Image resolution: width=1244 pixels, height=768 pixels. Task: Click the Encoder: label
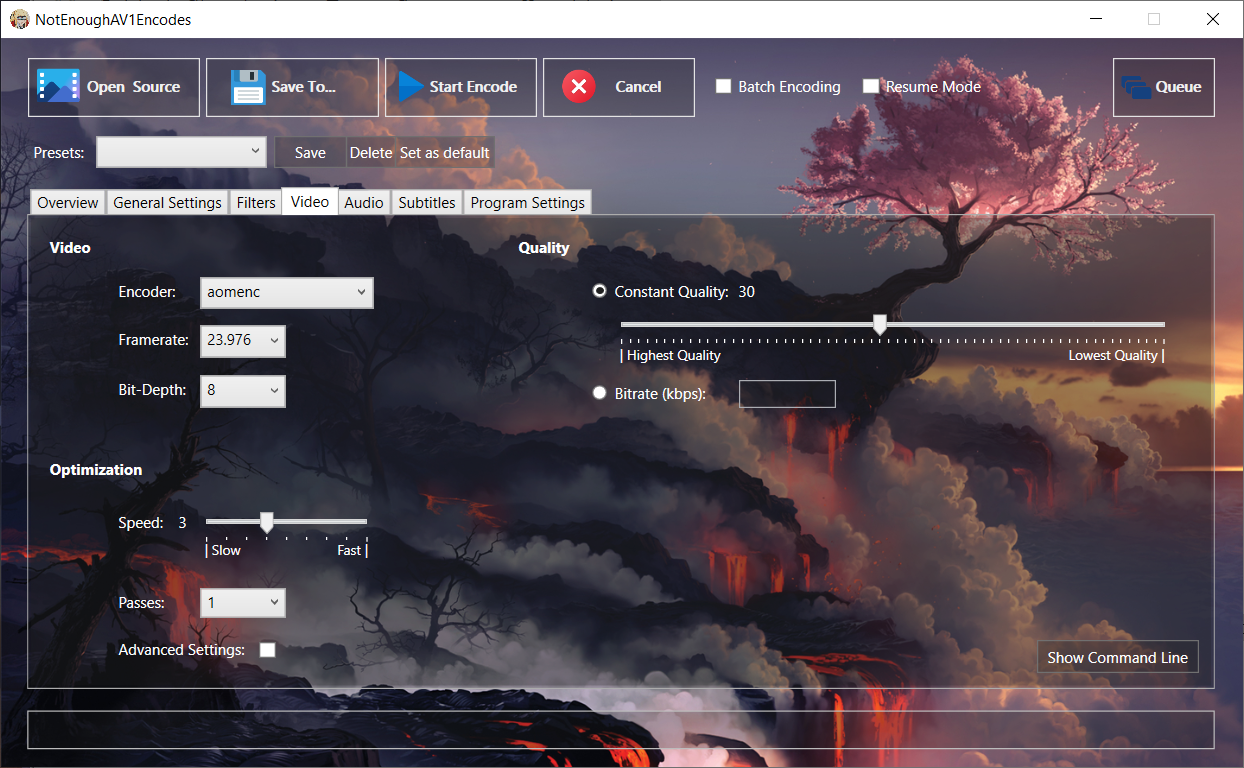click(x=147, y=292)
